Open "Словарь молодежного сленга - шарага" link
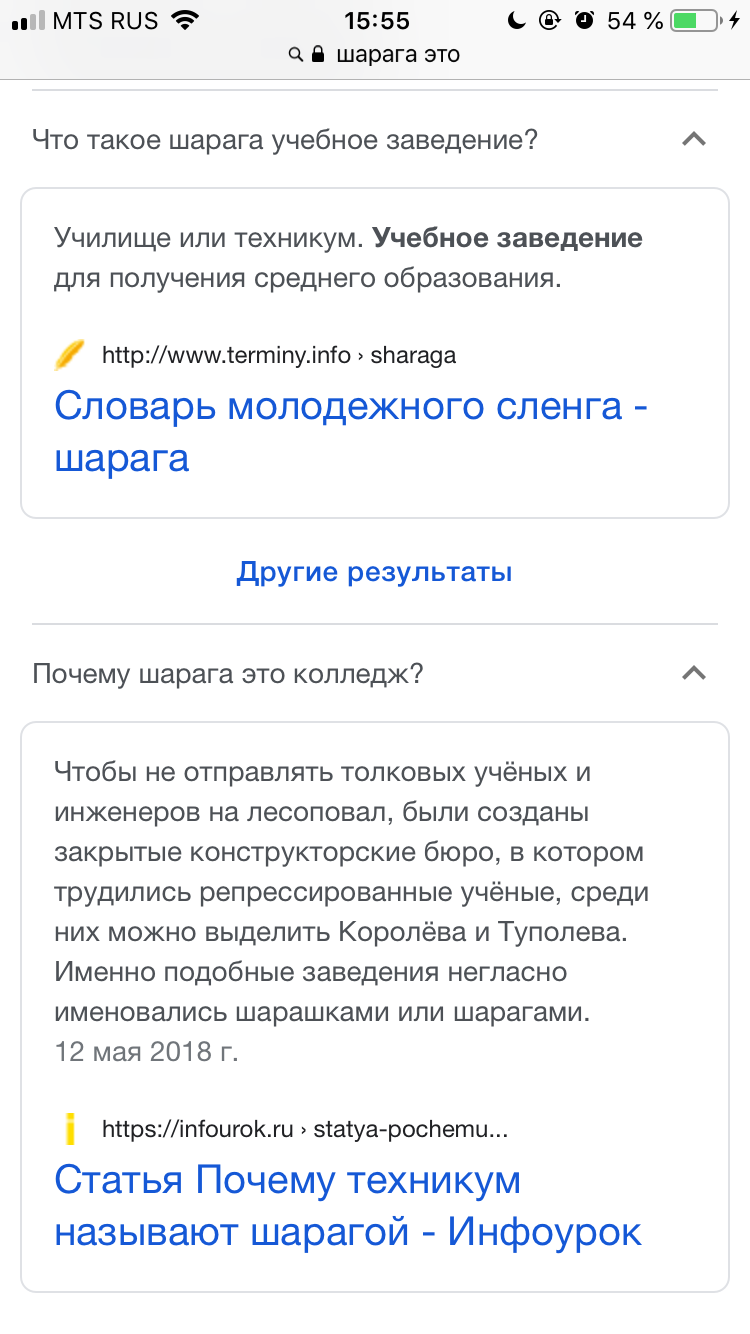 click(350, 432)
